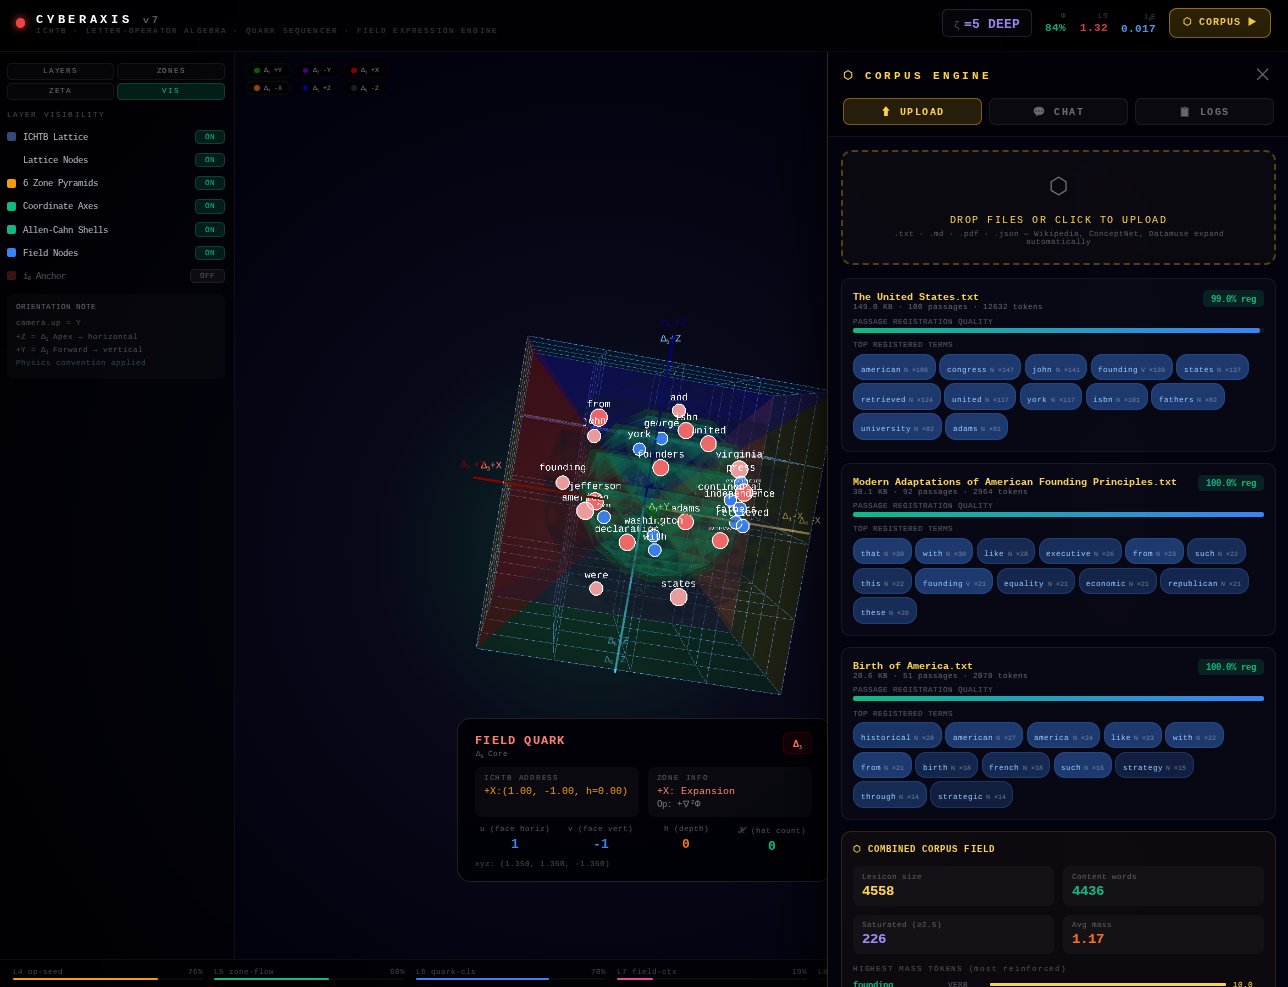Click the passage registration quality bar for Birth of America.txt

pos(1056,699)
